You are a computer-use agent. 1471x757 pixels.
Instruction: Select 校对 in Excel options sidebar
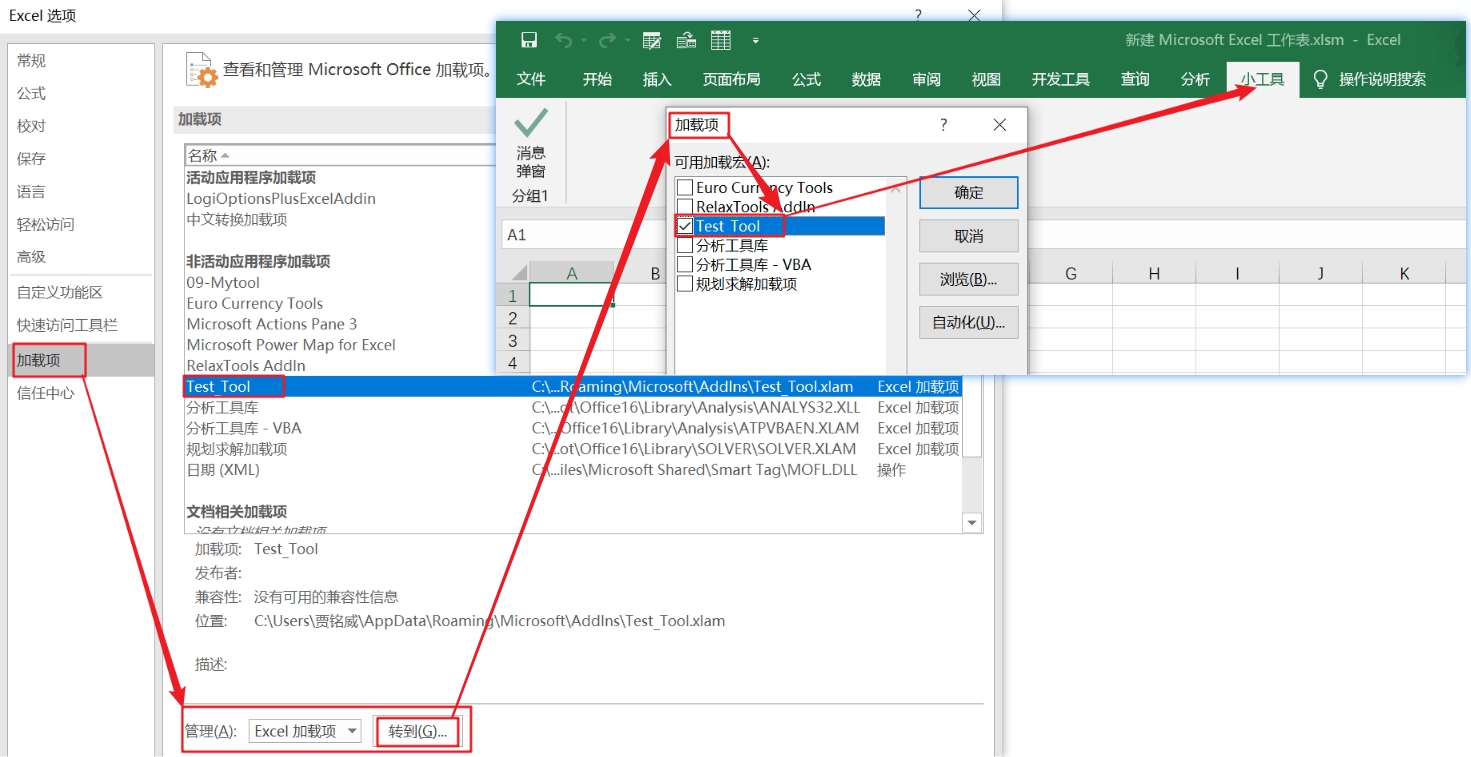click(81, 126)
